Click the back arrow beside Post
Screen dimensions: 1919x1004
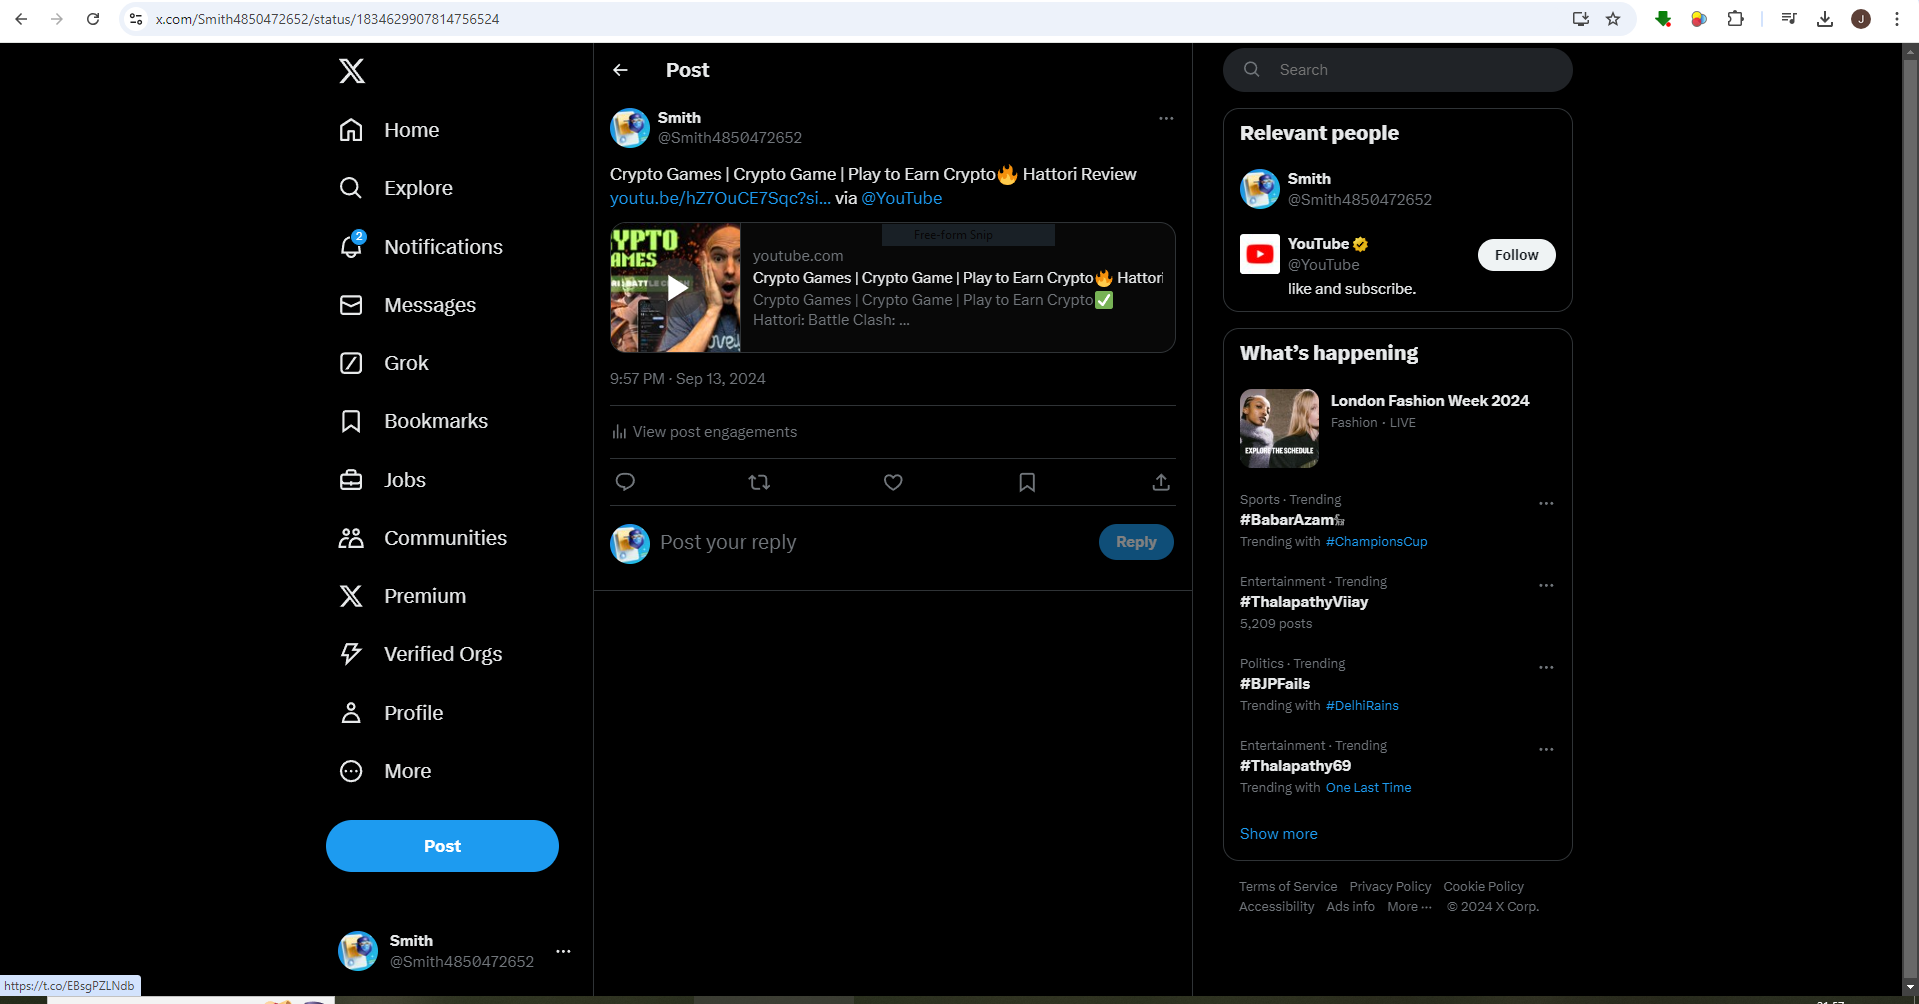coord(620,70)
